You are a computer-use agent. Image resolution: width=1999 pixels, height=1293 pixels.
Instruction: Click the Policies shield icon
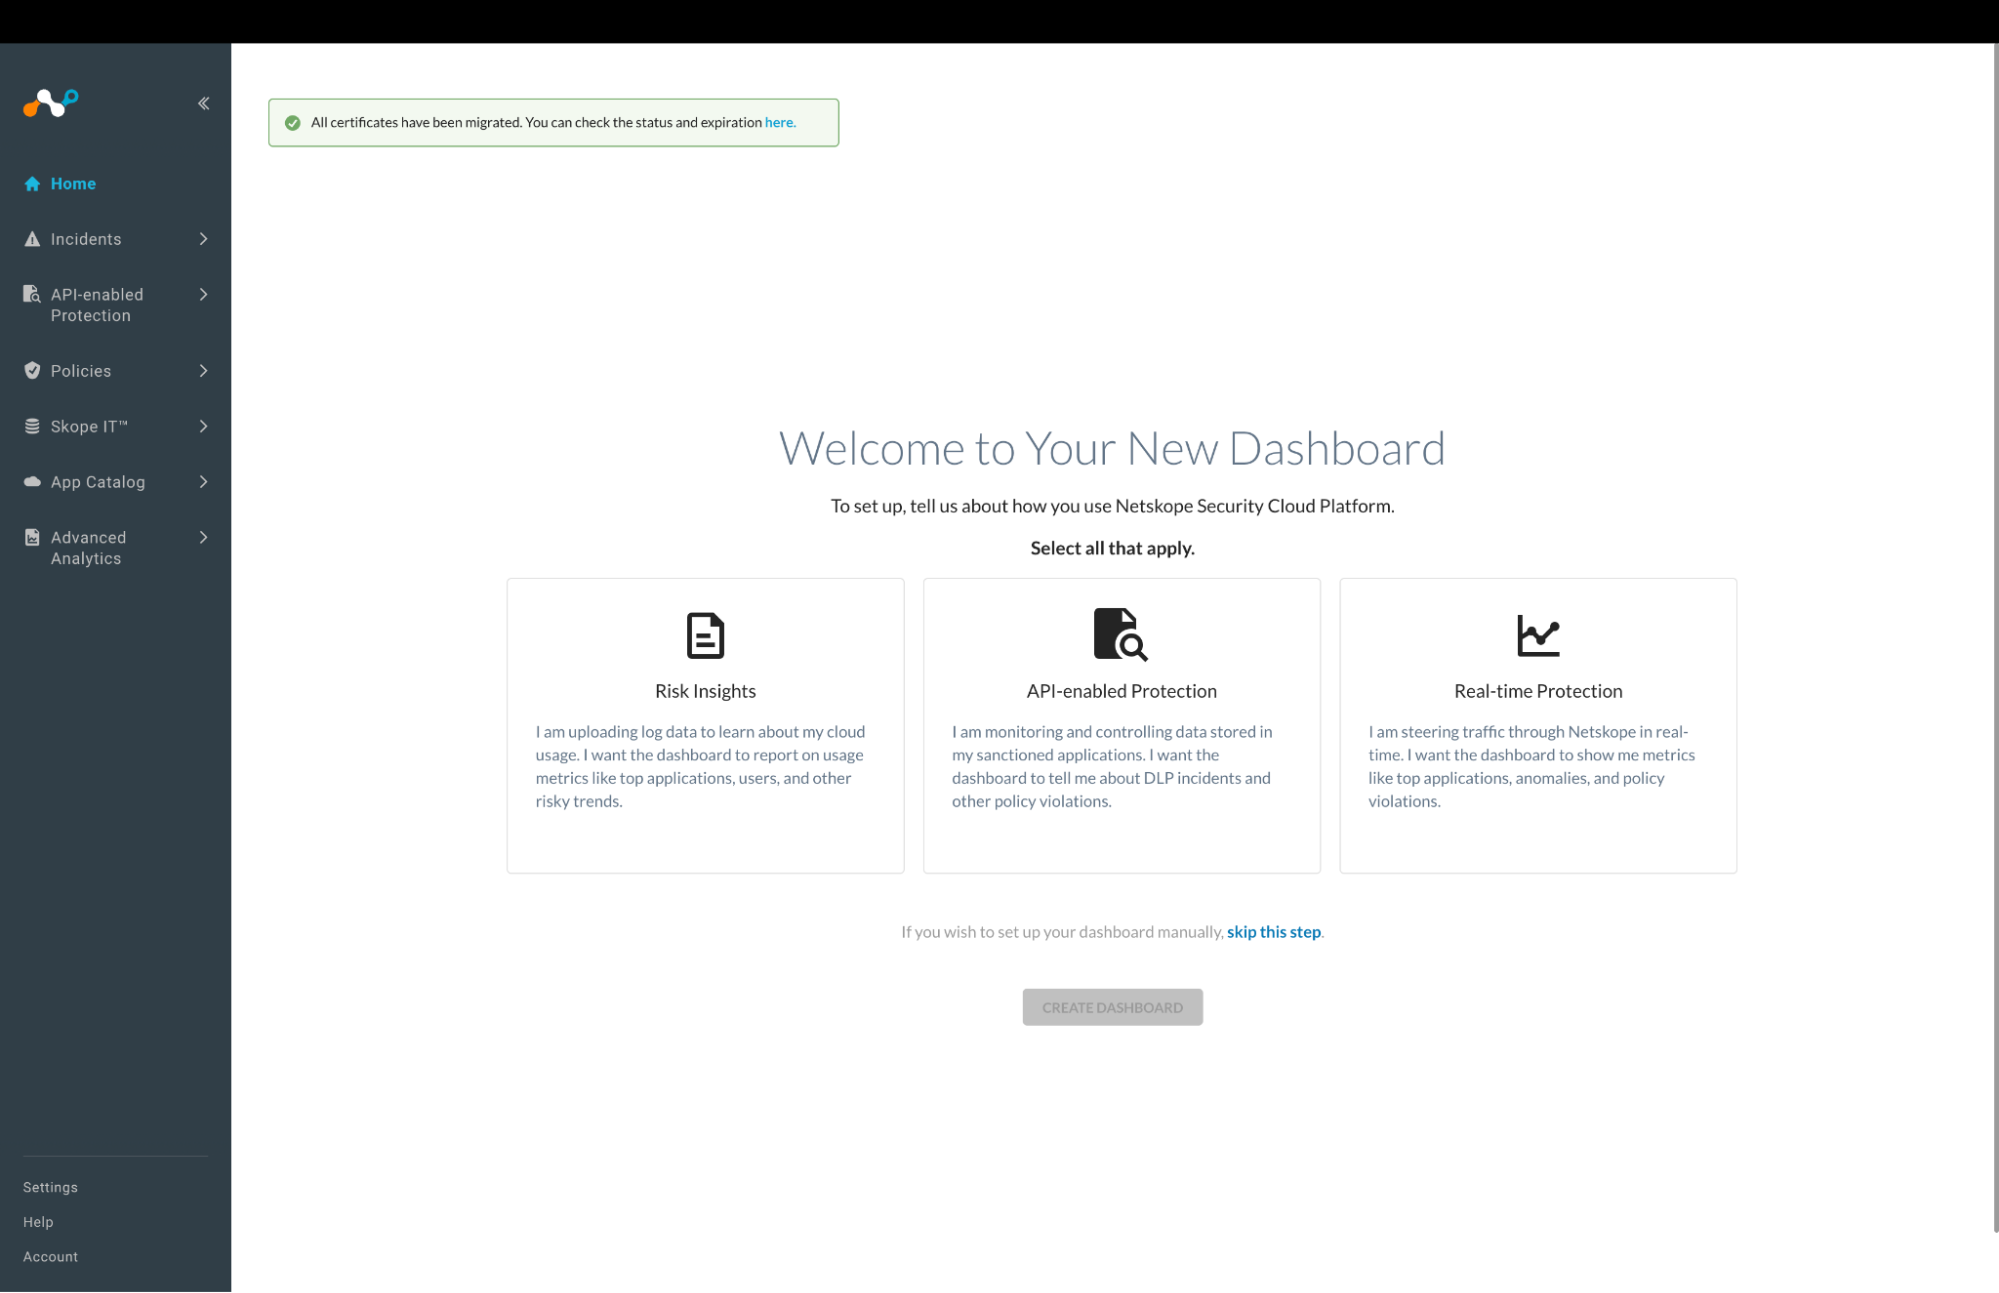32,371
